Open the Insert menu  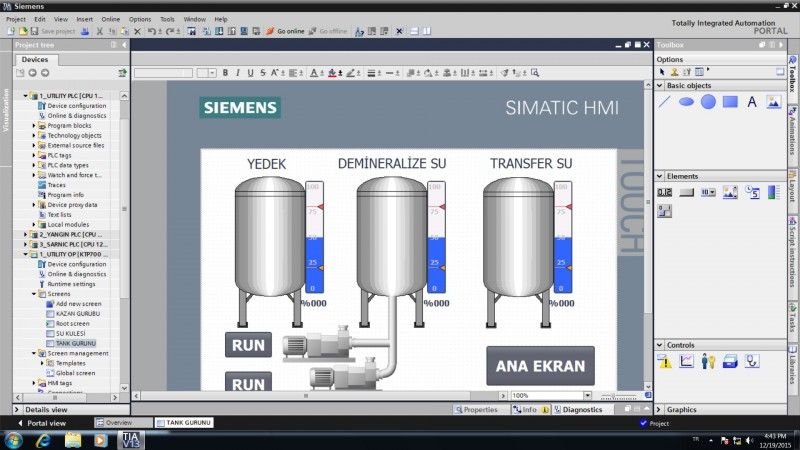[x=85, y=19]
